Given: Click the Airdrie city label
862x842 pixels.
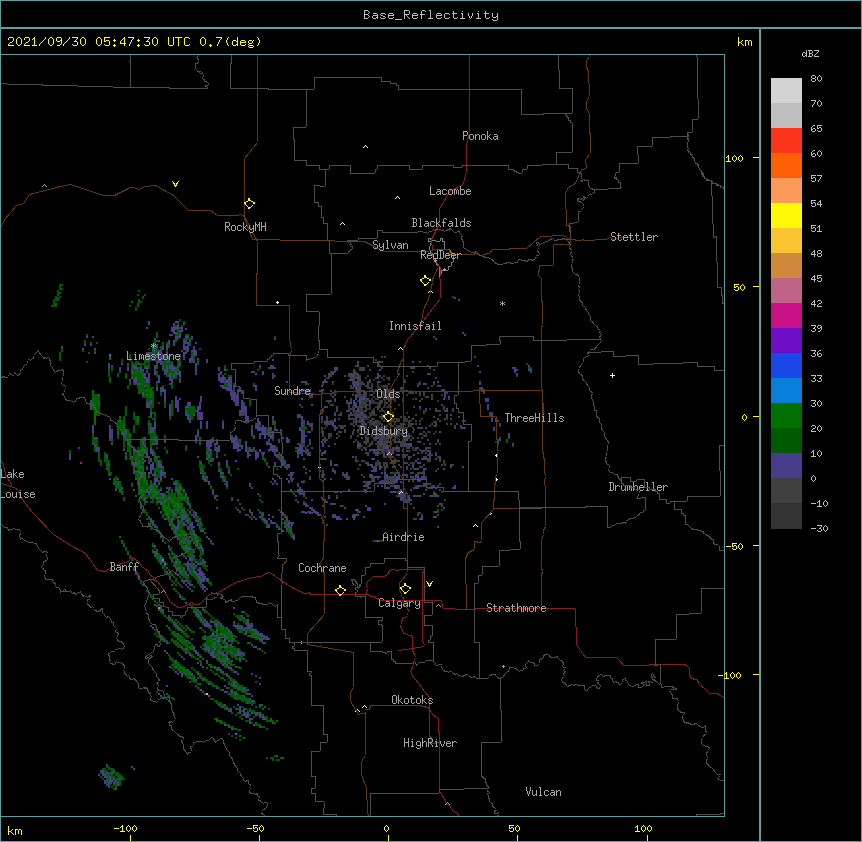Looking at the screenshot, I should point(403,537).
